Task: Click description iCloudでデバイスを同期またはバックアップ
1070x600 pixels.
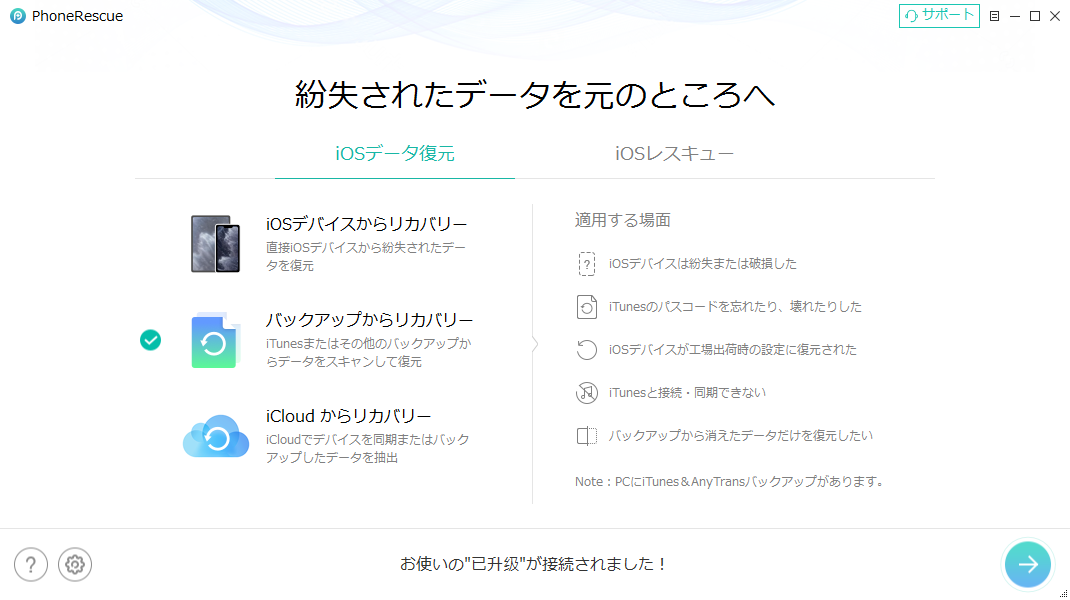Action: pos(367,448)
